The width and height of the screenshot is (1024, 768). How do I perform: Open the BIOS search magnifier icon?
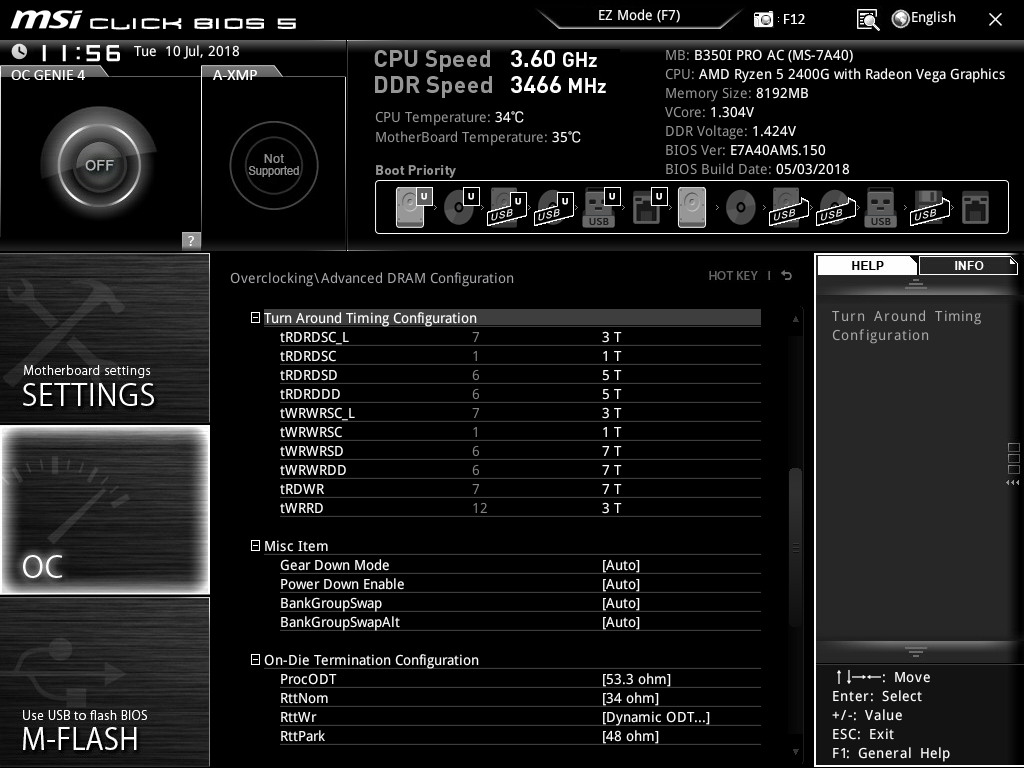[867, 19]
